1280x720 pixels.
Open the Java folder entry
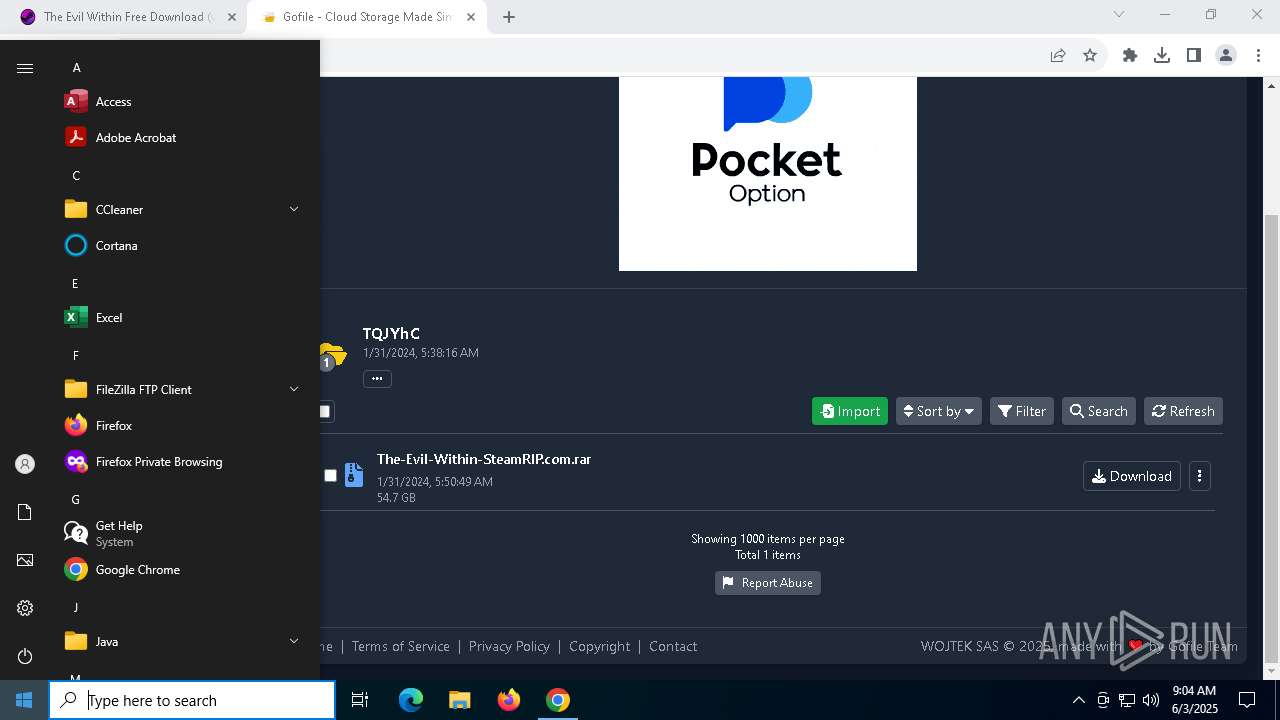(x=180, y=642)
